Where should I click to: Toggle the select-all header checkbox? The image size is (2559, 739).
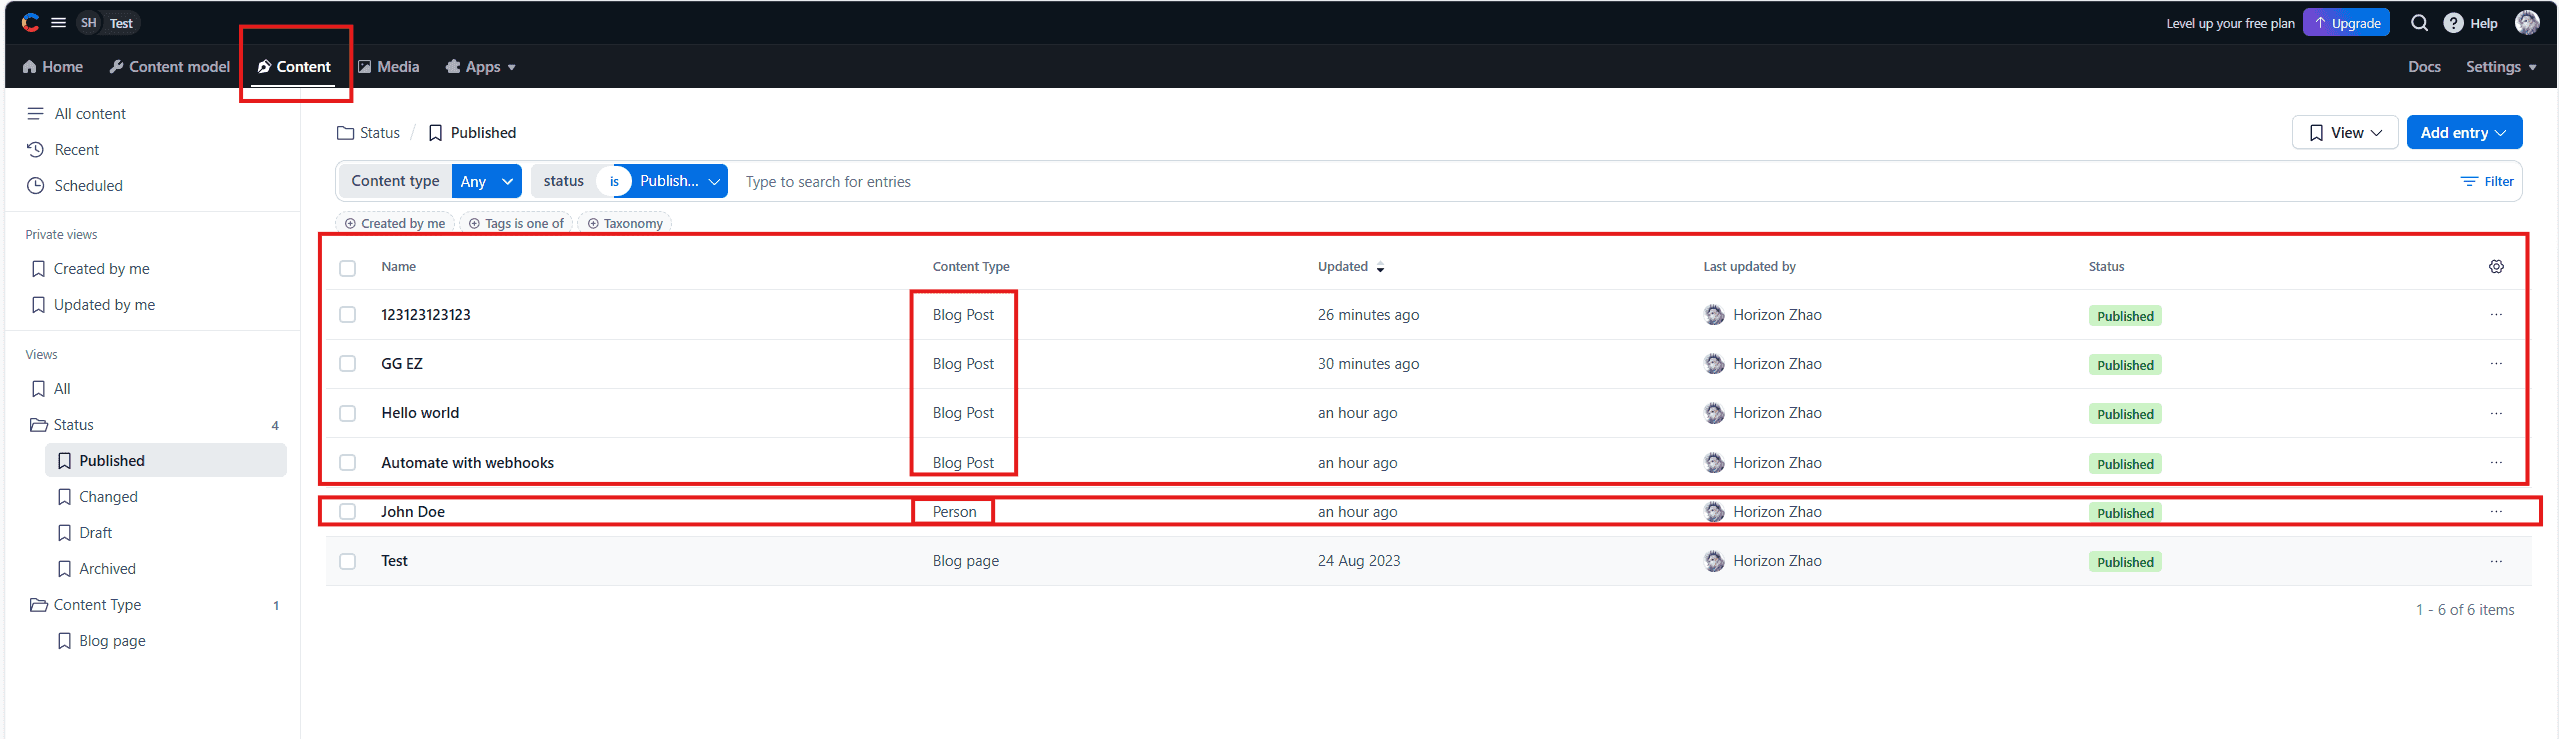[347, 268]
